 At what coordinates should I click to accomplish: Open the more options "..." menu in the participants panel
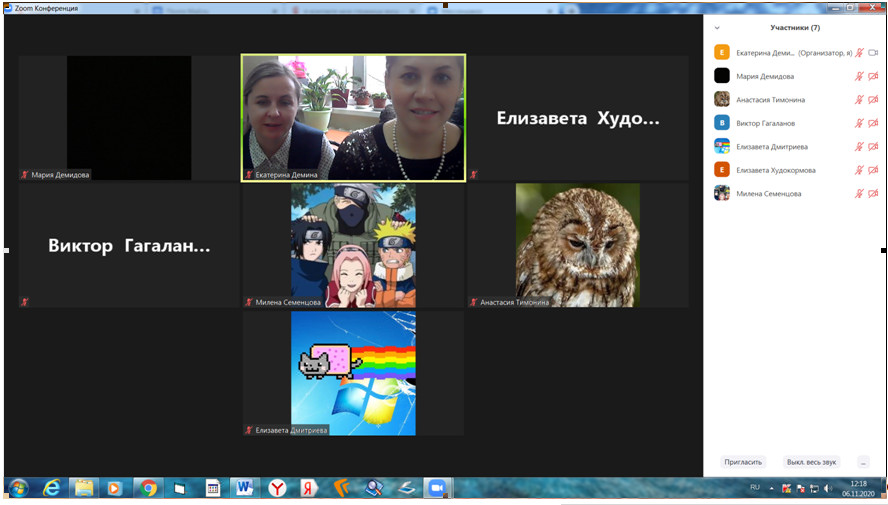[862, 462]
